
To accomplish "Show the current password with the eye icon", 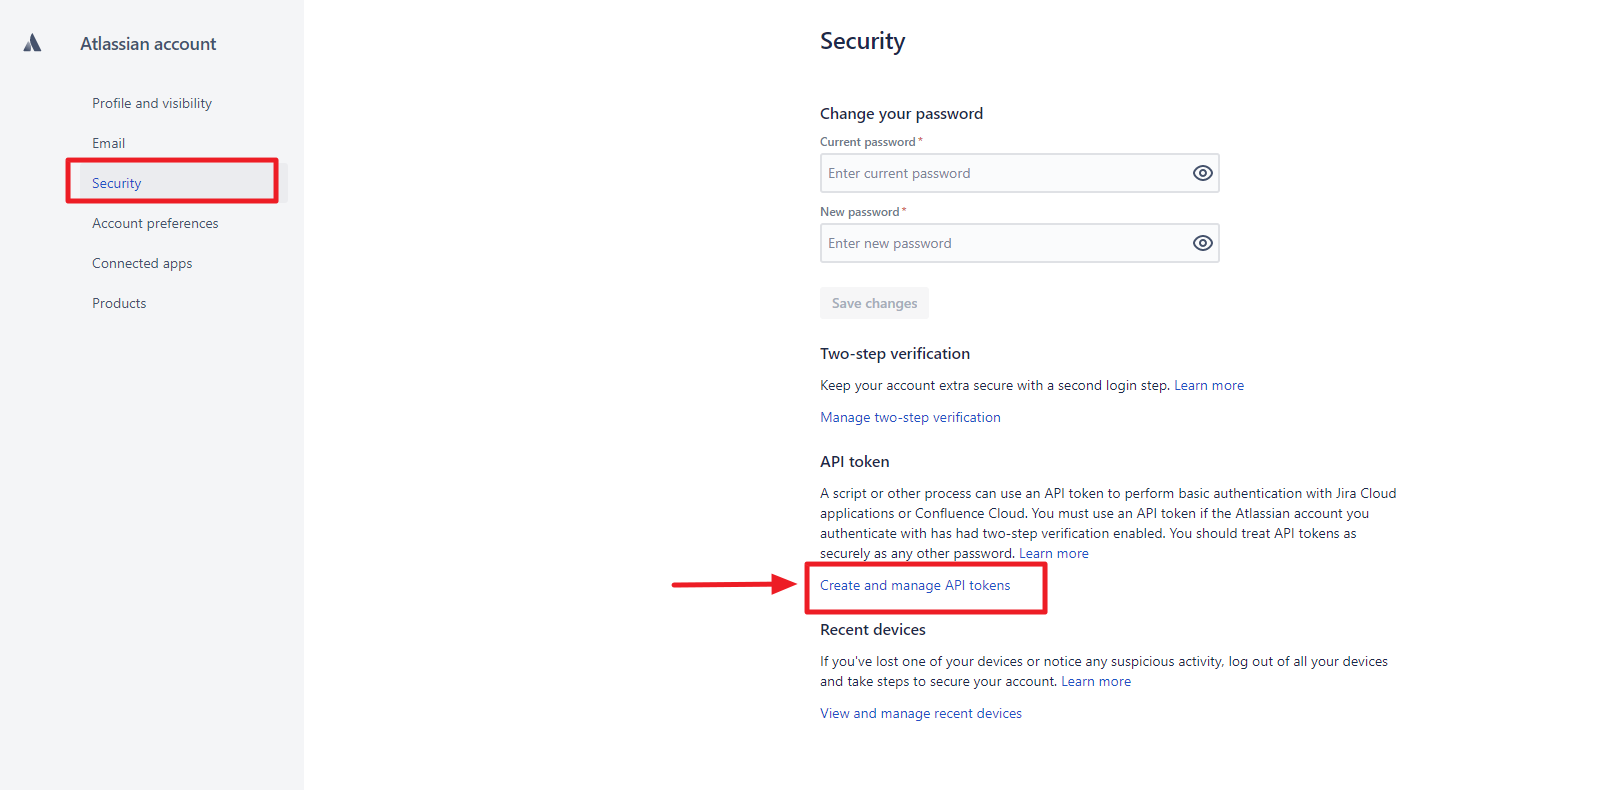I will point(1202,173).
